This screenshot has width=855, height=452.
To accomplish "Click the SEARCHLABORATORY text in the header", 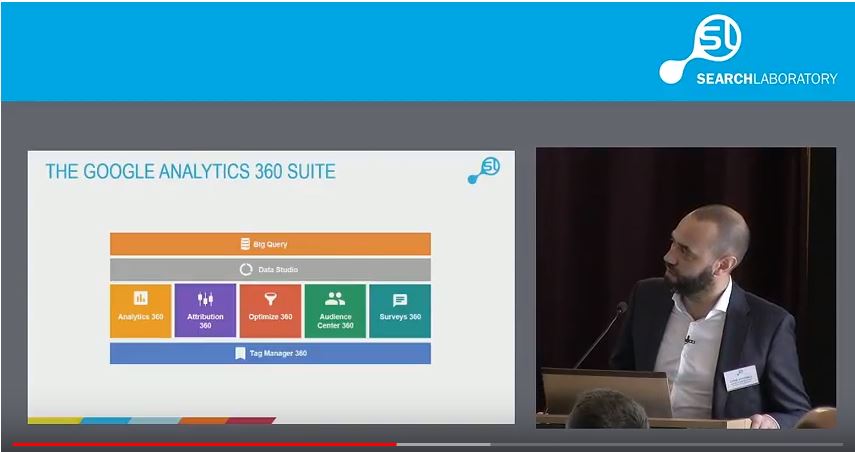I will click(x=767, y=79).
